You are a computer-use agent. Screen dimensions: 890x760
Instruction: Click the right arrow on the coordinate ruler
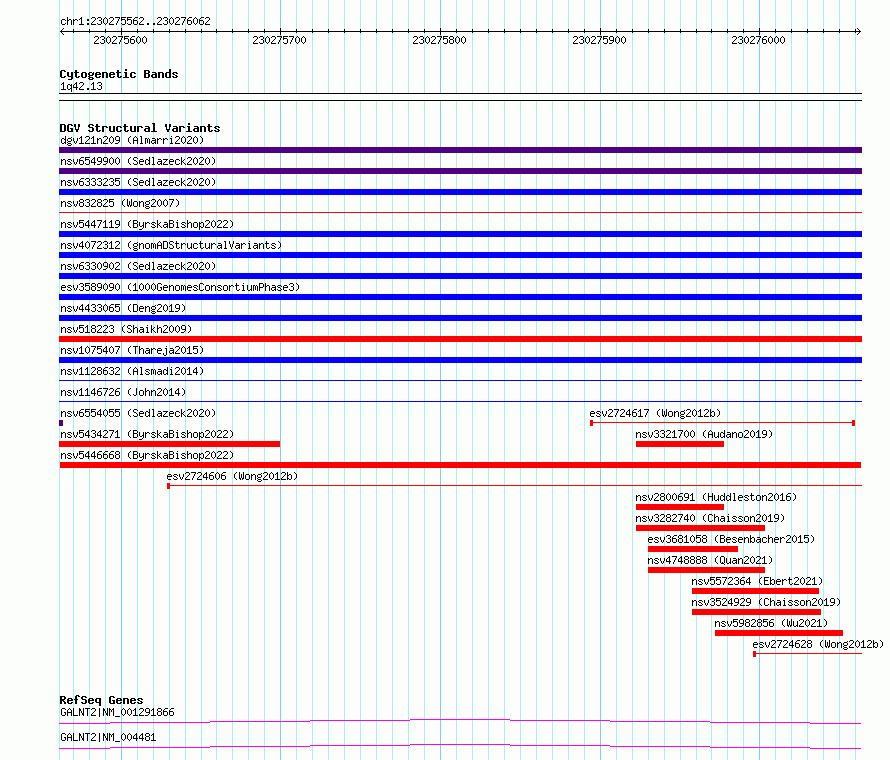click(858, 31)
